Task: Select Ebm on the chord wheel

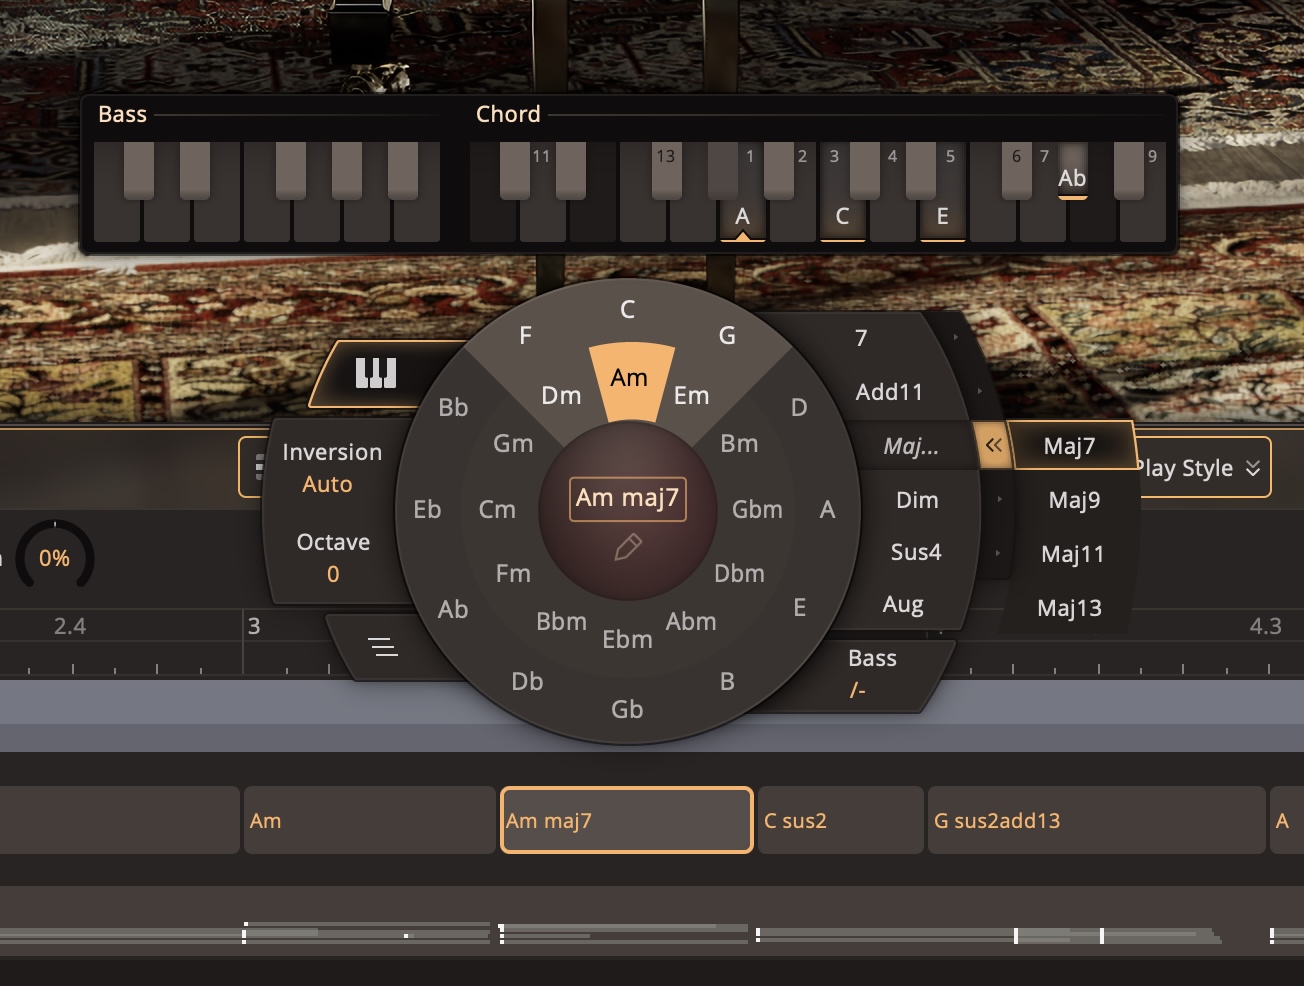Action: tap(627, 640)
